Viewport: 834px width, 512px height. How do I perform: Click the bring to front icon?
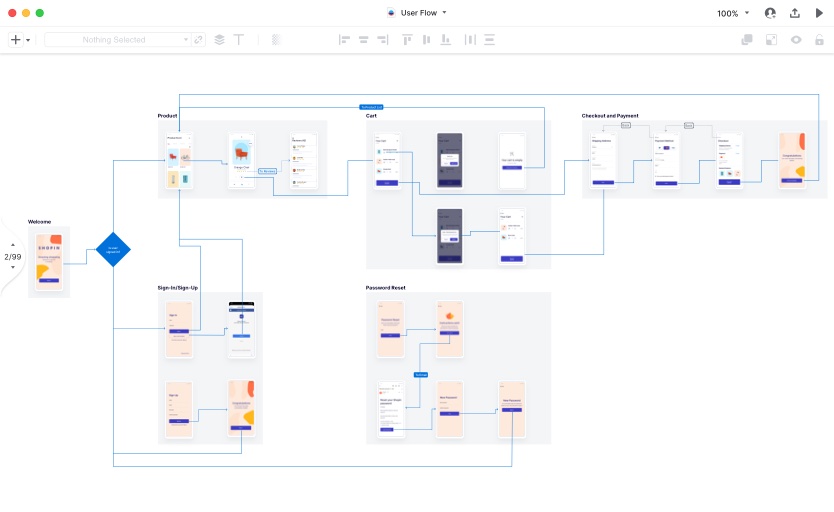[x=746, y=40]
